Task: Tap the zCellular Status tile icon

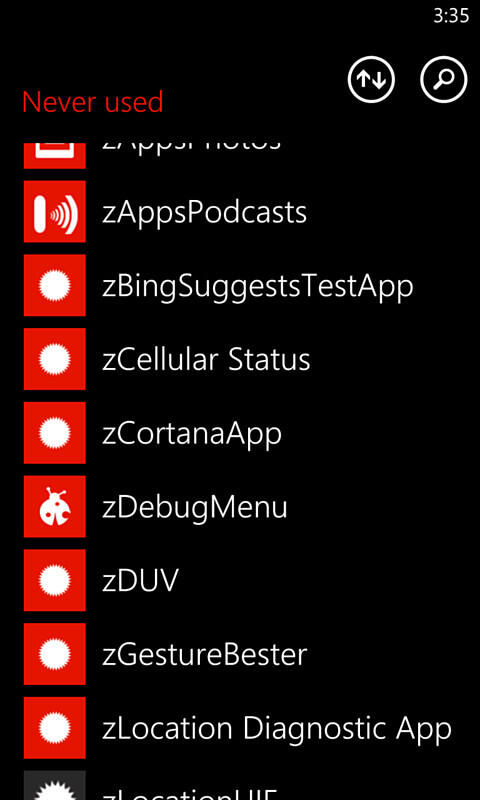Action: point(55,359)
